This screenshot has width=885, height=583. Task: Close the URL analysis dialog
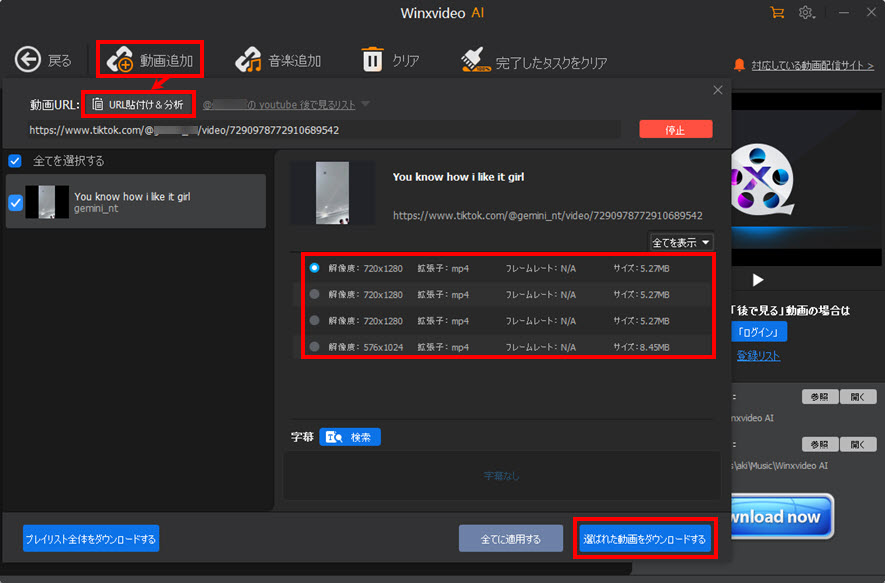click(x=717, y=90)
